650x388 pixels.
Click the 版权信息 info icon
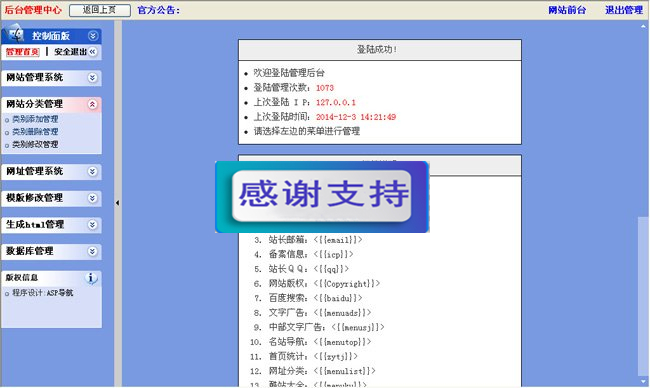(x=91, y=278)
